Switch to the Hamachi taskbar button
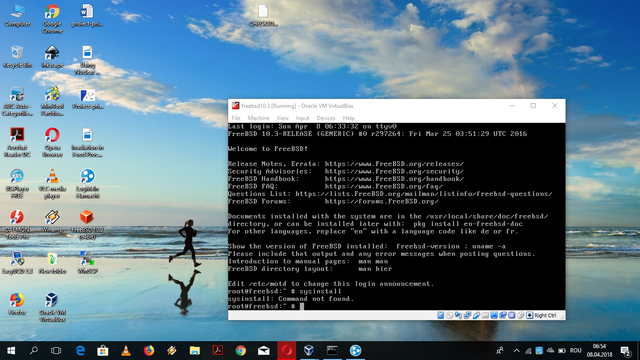The height and width of the screenshot is (360, 640). pos(355,351)
